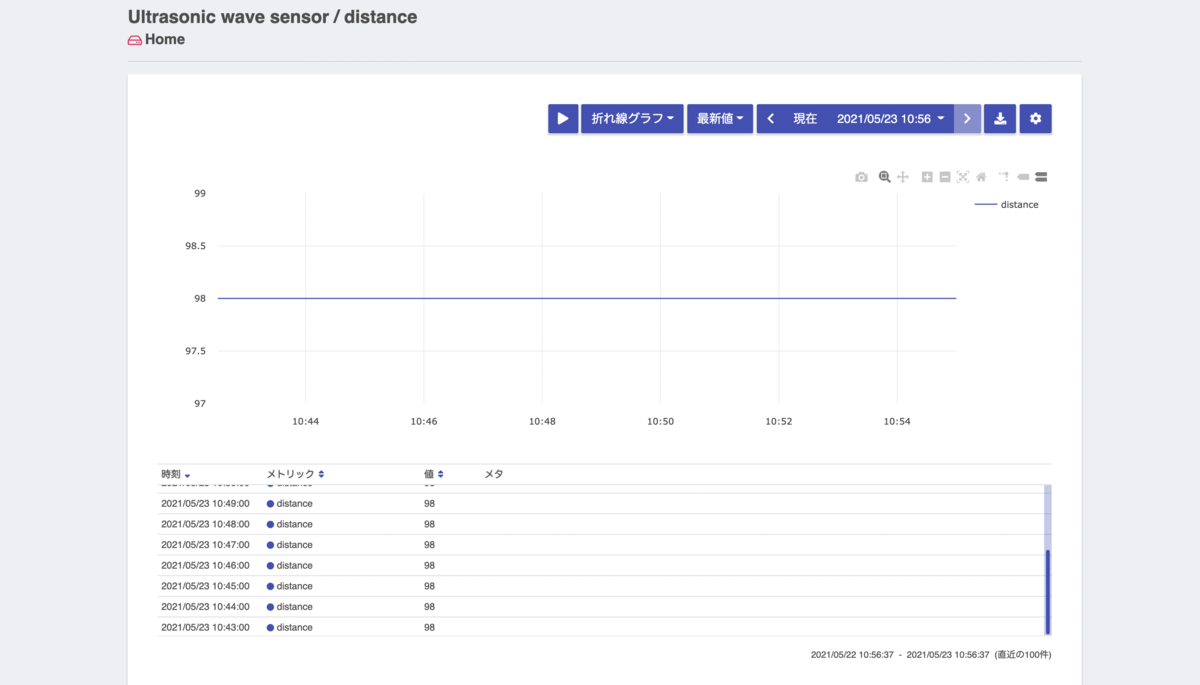Enable compare data on hover icon
Screen dimensions: 1200x685
[1041, 177]
